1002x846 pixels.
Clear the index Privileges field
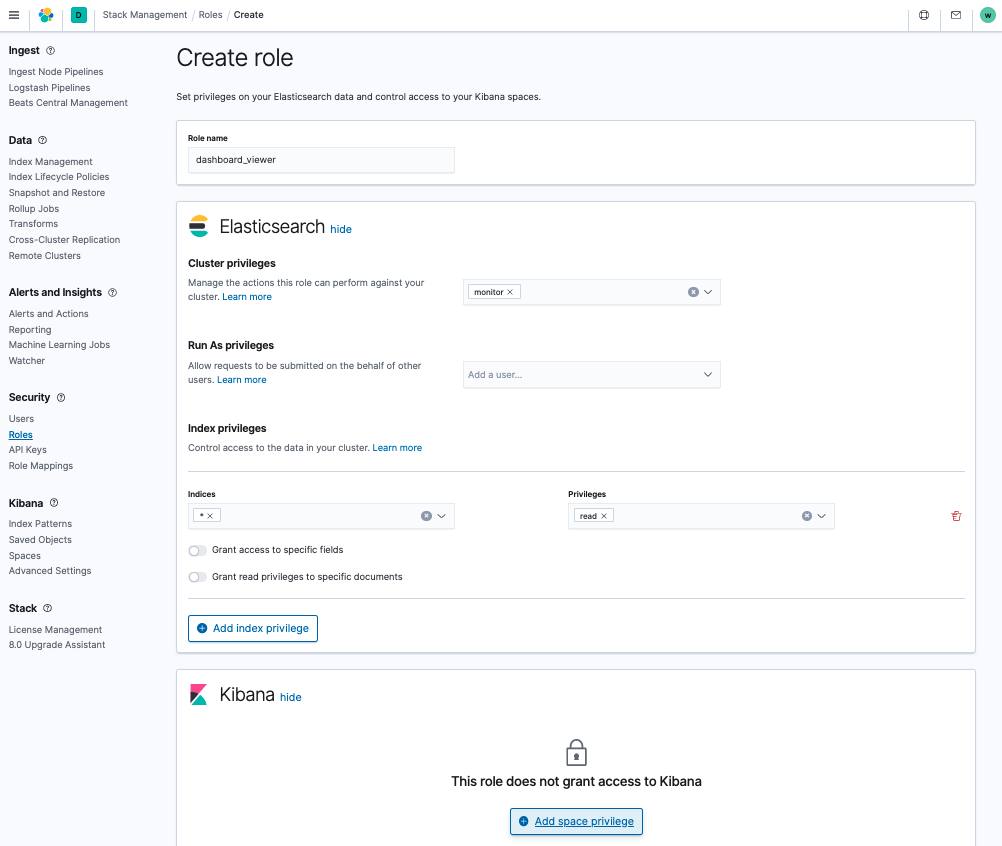pos(807,516)
